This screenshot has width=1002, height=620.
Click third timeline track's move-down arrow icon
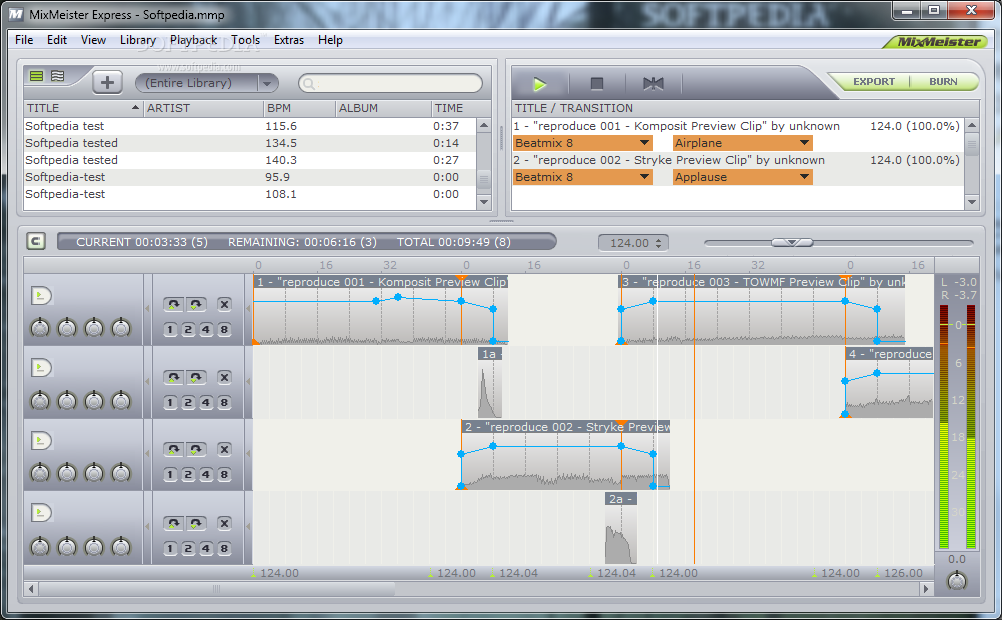[196, 449]
